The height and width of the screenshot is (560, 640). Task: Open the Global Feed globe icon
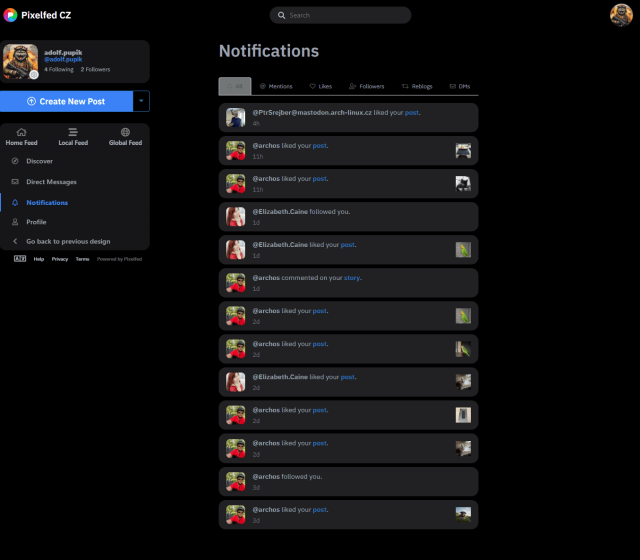coord(125,132)
